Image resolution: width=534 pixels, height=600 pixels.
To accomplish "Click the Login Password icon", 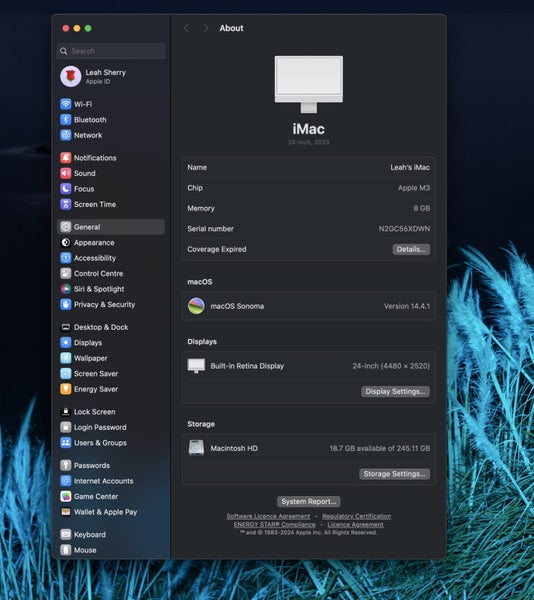I will coord(66,427).
